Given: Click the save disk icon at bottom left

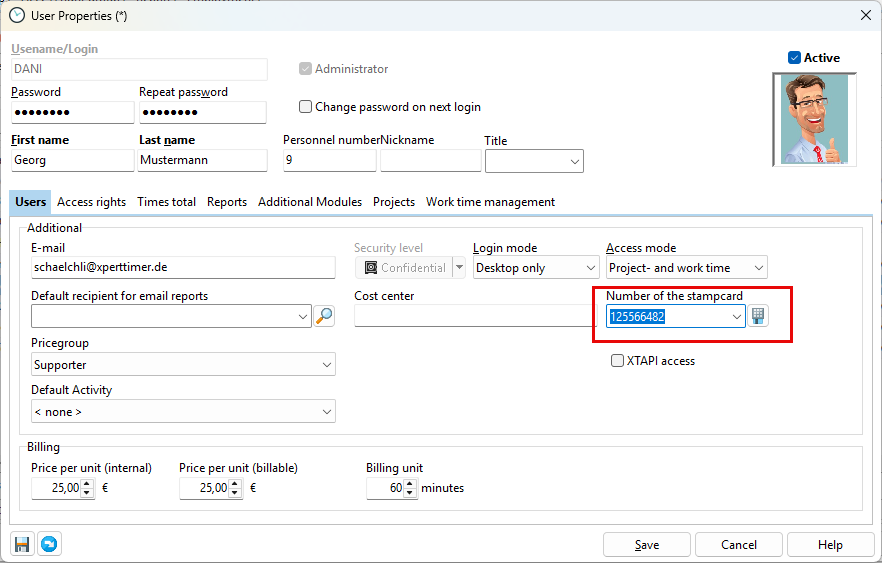Looking at the screenshot, I should [22, 544].
